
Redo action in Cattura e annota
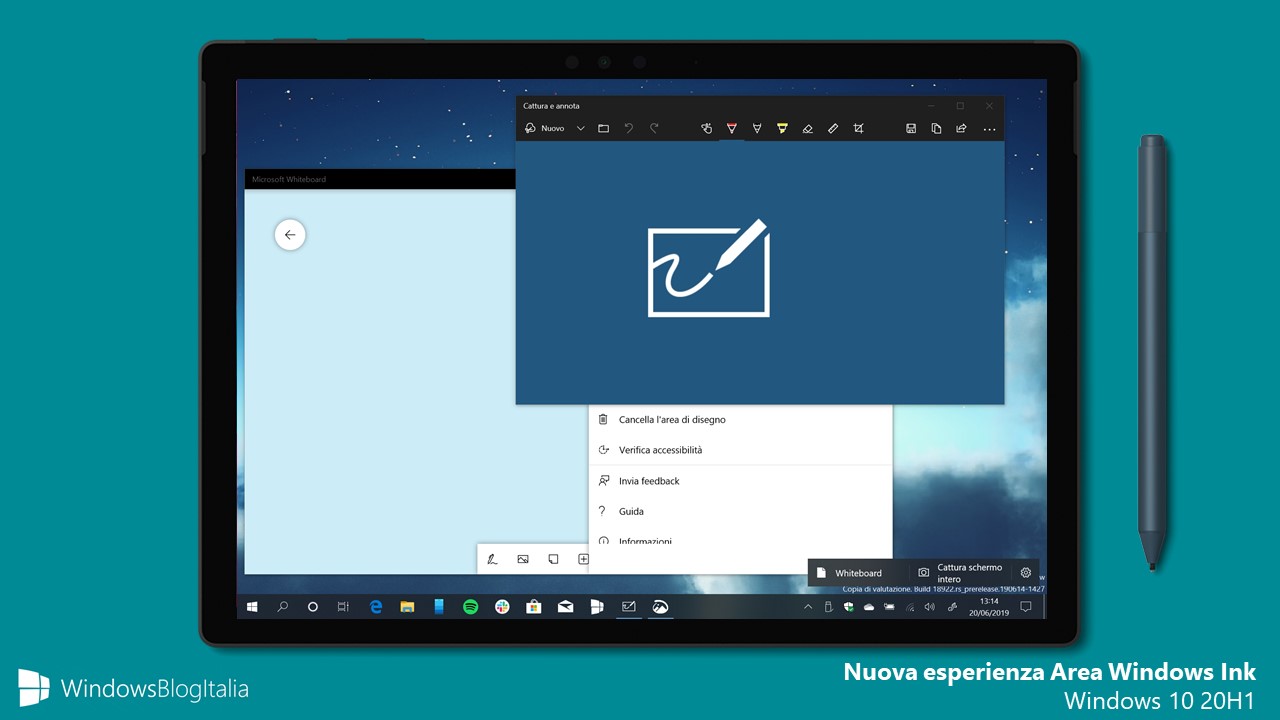point(655,128)
